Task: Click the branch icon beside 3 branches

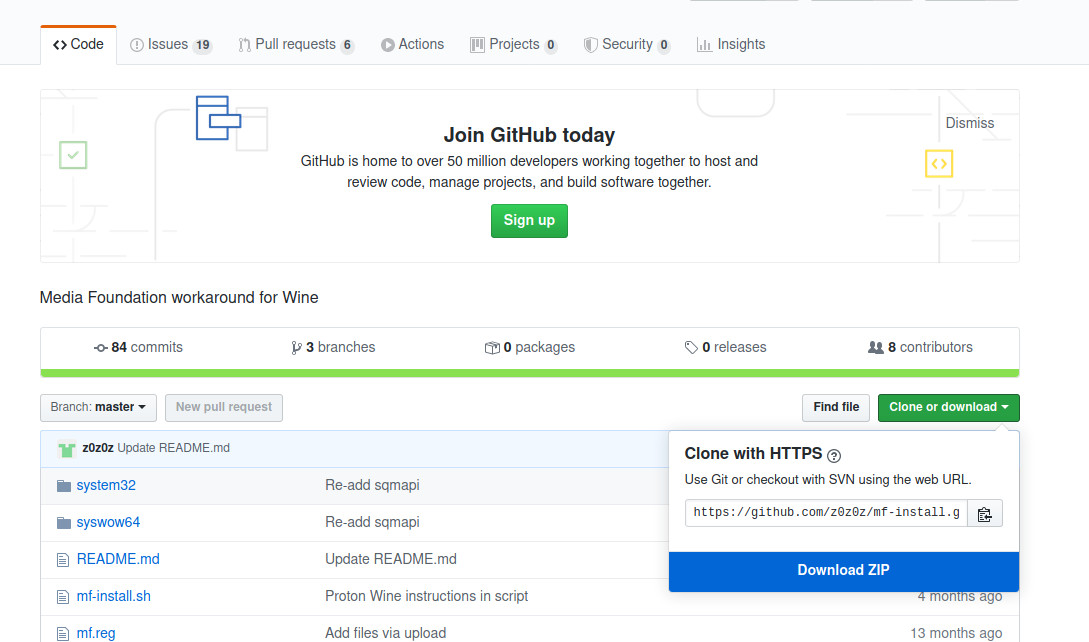Action: point(297,348)
